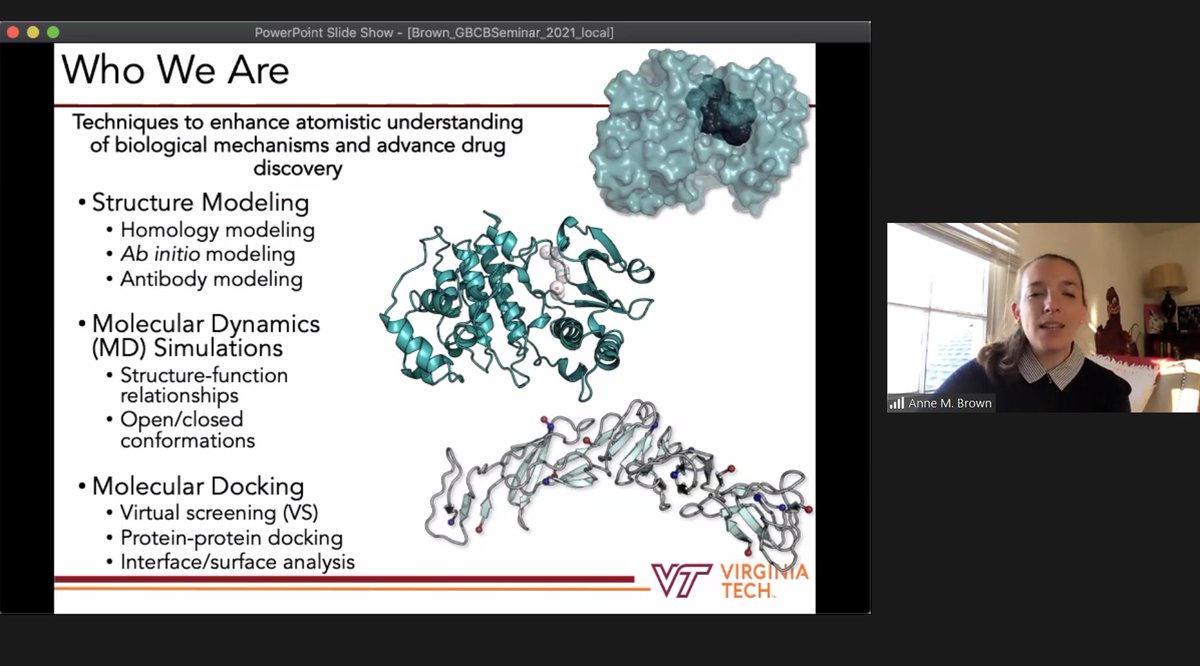Viewport: 1200px width, 666px height.
Task: Click the 'Who We Are' slide title
Action: click(176, 70)
